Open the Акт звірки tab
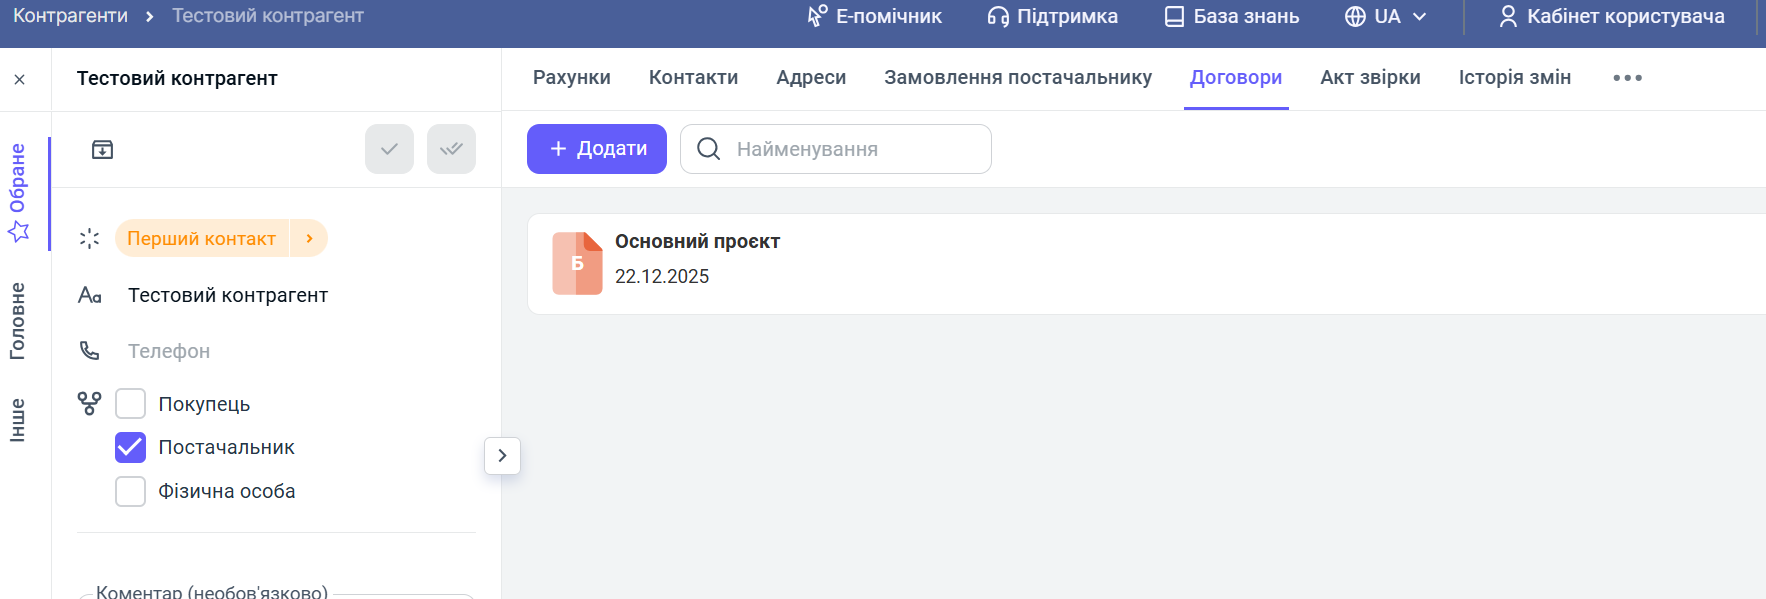 click(x=1370, y=78)
